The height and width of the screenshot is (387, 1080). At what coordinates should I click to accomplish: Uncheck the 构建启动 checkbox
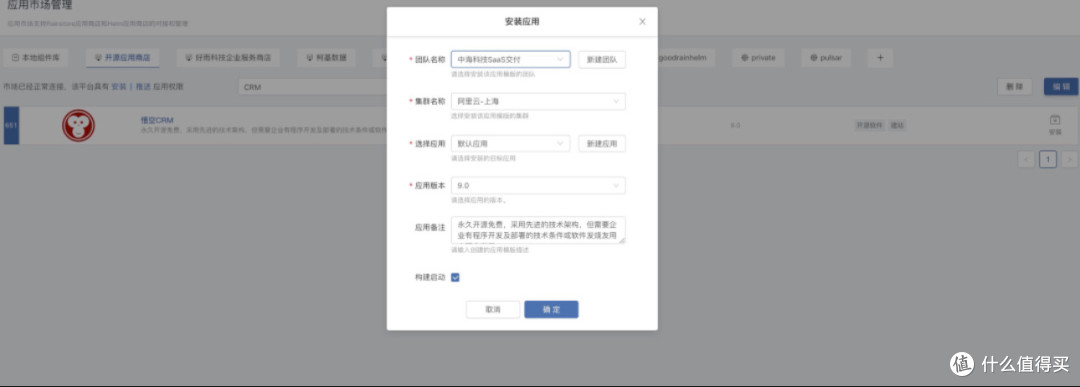[x=455, y=278]
